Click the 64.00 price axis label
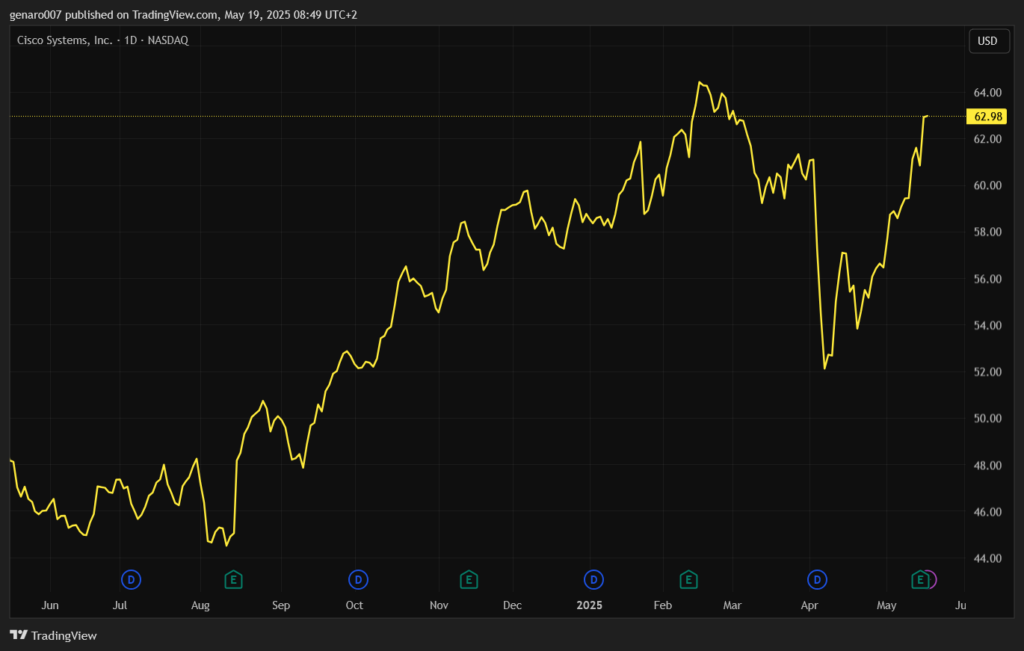Viewport: 1024px width, 651px height. point(987,93)
